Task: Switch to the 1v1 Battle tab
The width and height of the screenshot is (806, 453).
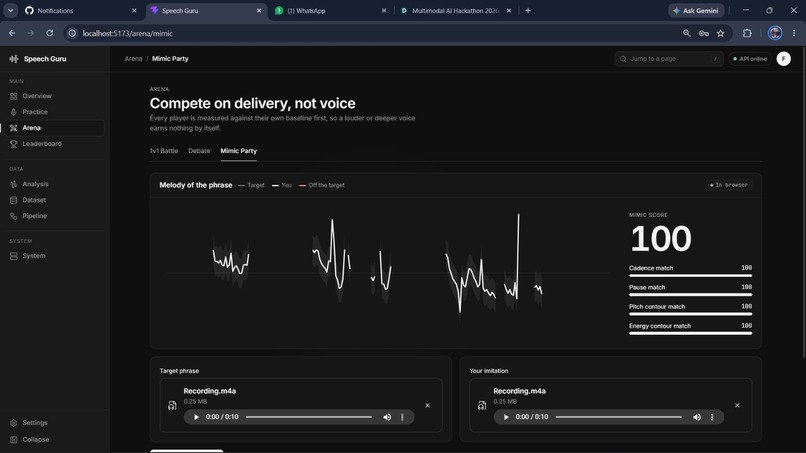Action: pyautogui.click(x=163, y=151)
